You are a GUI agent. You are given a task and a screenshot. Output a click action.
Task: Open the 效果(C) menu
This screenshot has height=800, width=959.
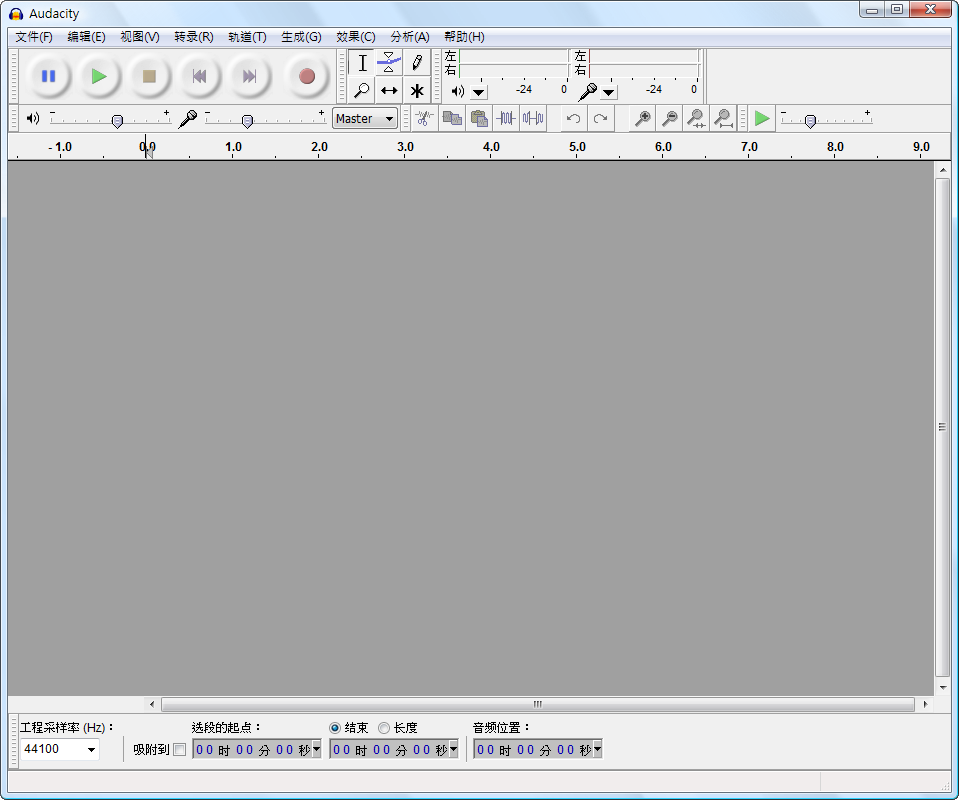click(x=356, y=37)
